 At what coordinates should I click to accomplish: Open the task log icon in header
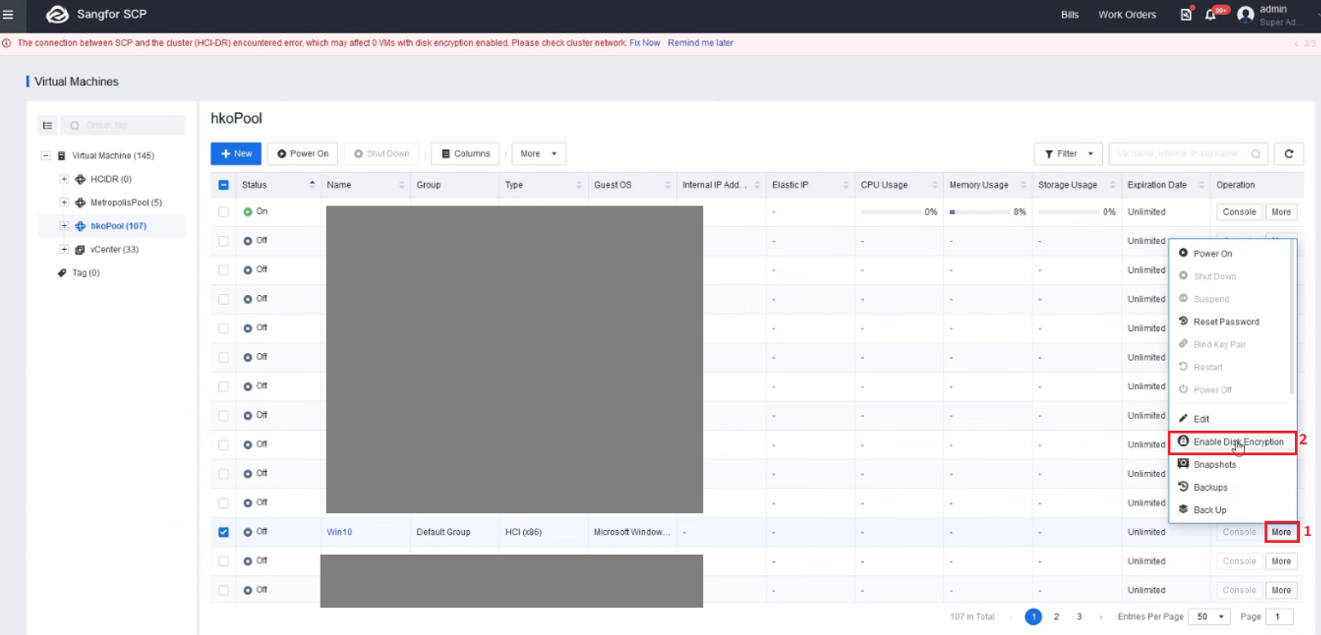point(1186,14)
